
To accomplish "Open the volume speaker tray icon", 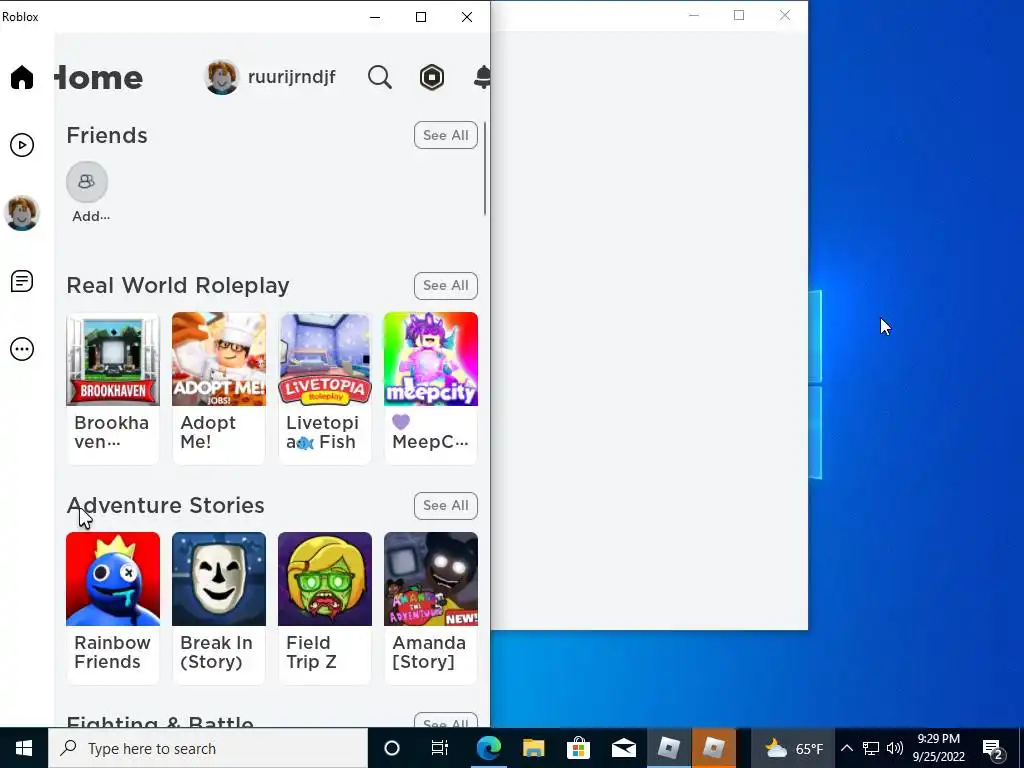I will 895,748.
